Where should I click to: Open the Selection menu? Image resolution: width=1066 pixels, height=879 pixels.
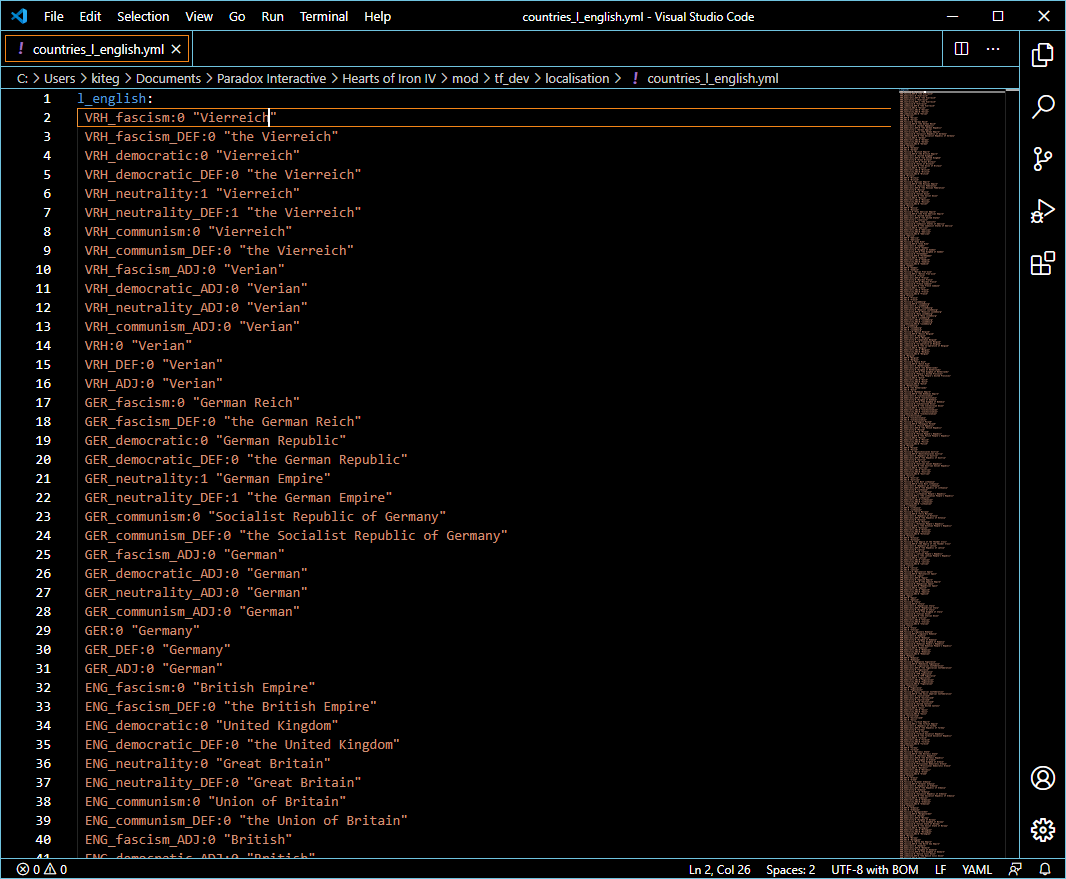(x=143, y=16)
